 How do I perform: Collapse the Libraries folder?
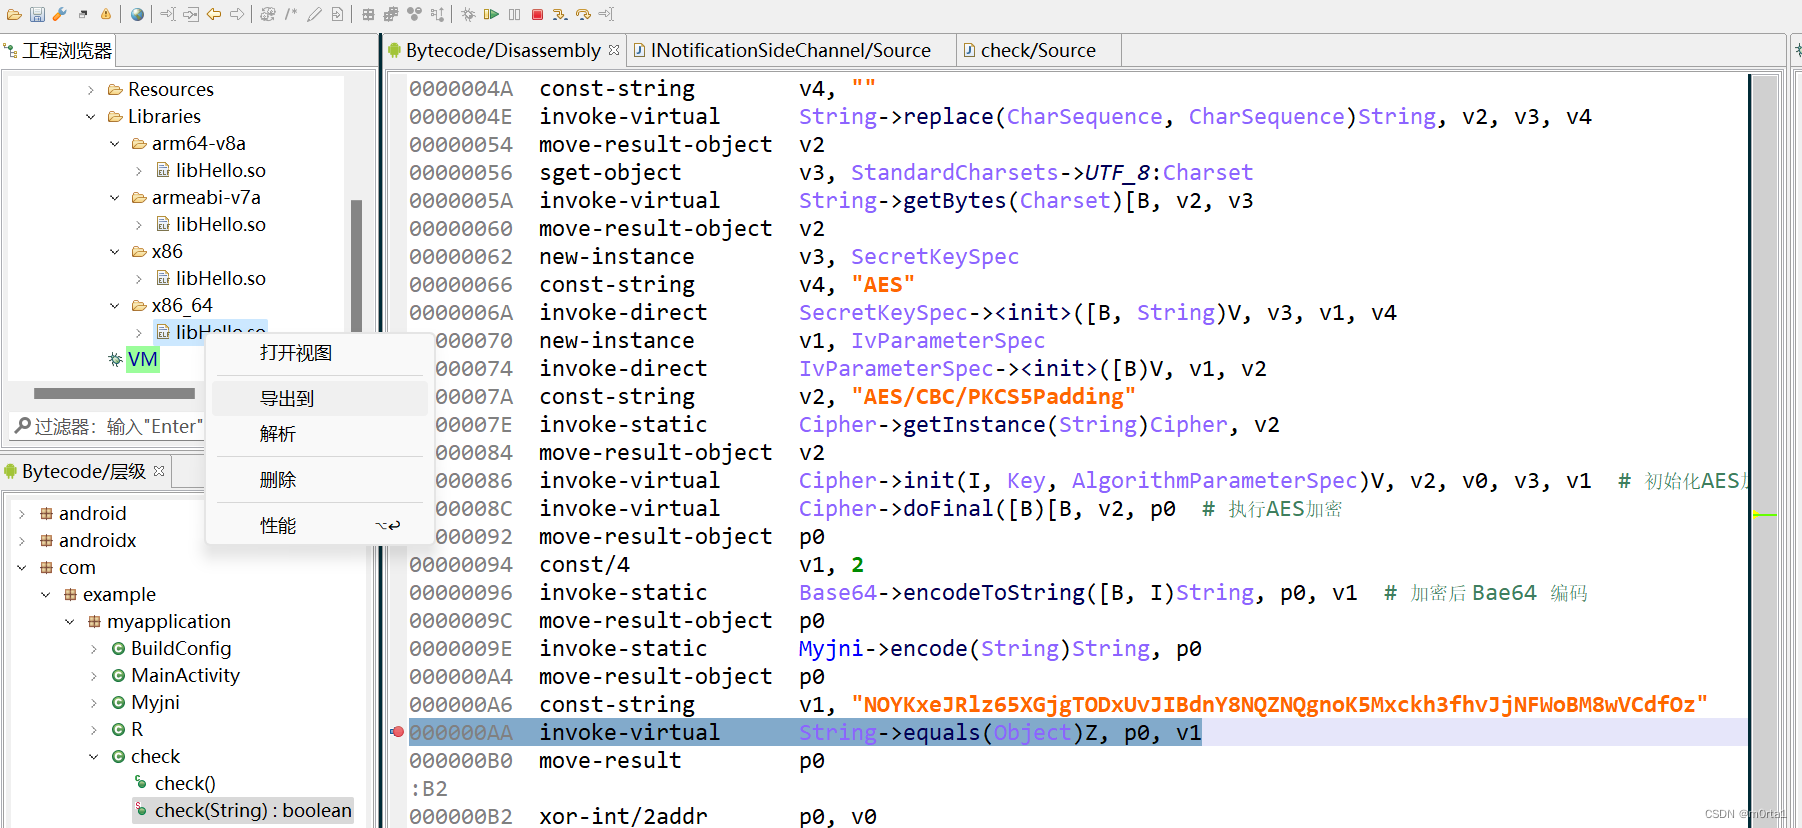click(x=91, y=117)
